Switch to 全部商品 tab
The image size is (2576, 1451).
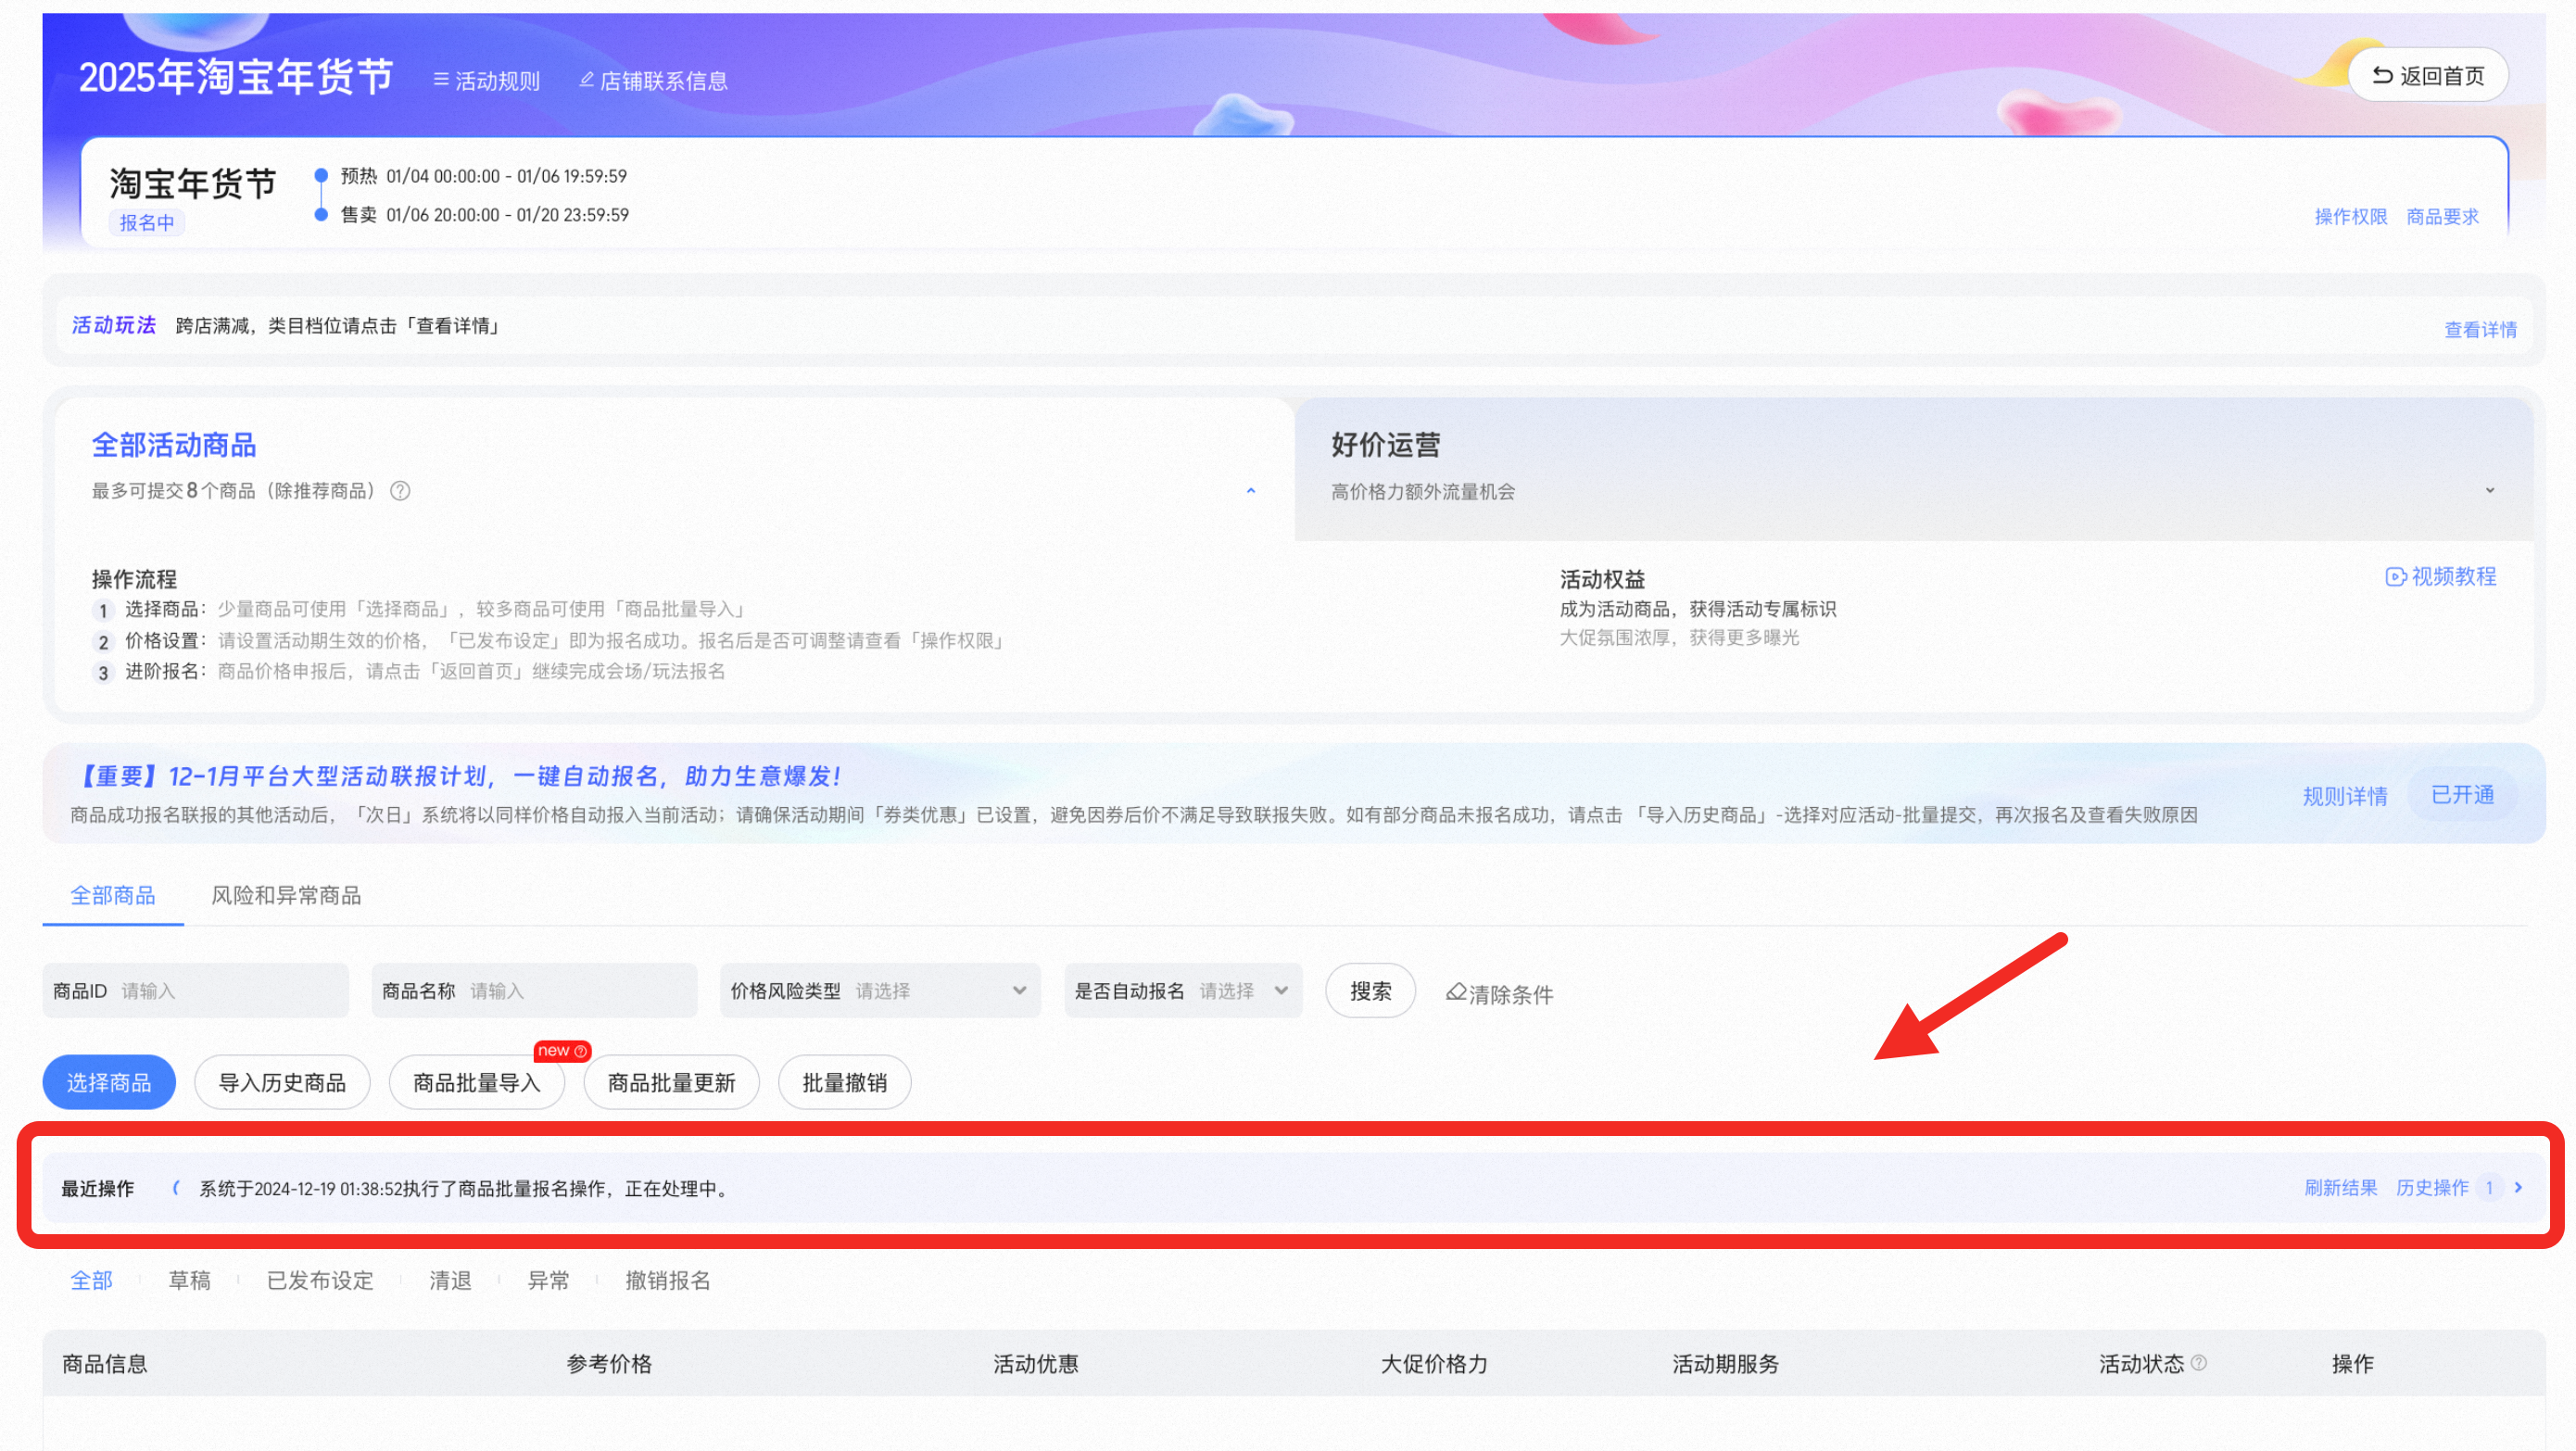point(113,896)
